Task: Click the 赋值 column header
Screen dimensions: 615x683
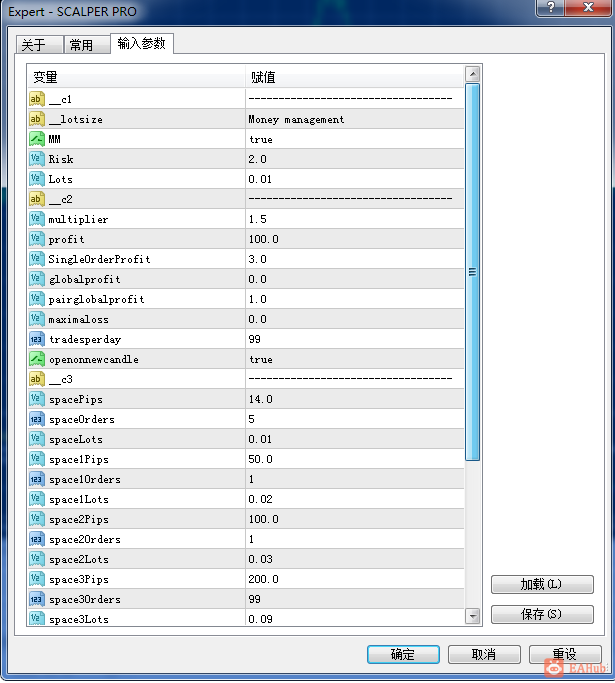Action: point(355,77)
